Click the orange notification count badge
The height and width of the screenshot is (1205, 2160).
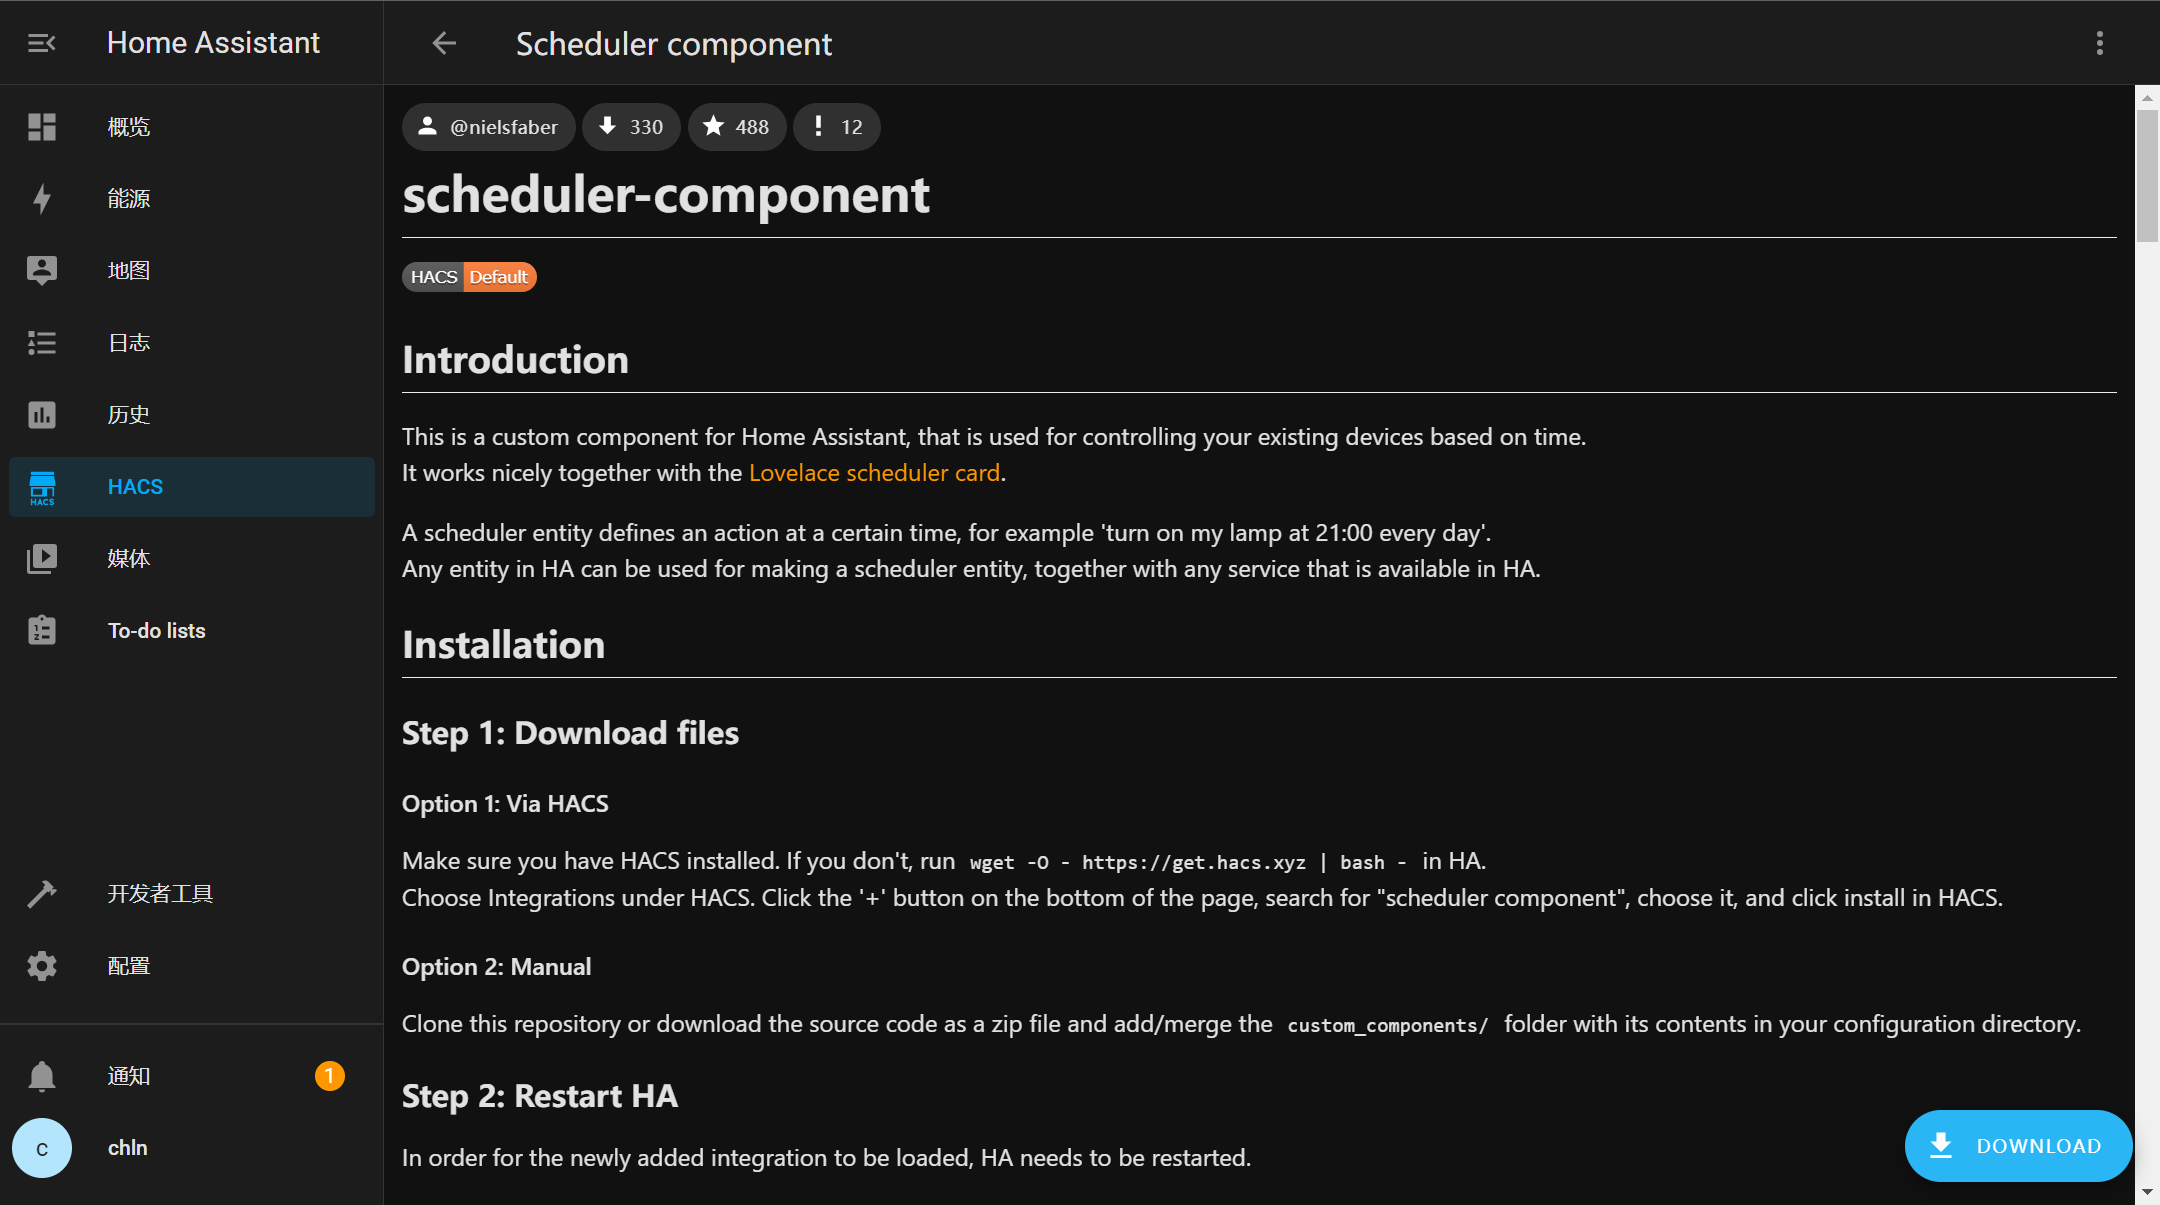(x=330, y=1076)
